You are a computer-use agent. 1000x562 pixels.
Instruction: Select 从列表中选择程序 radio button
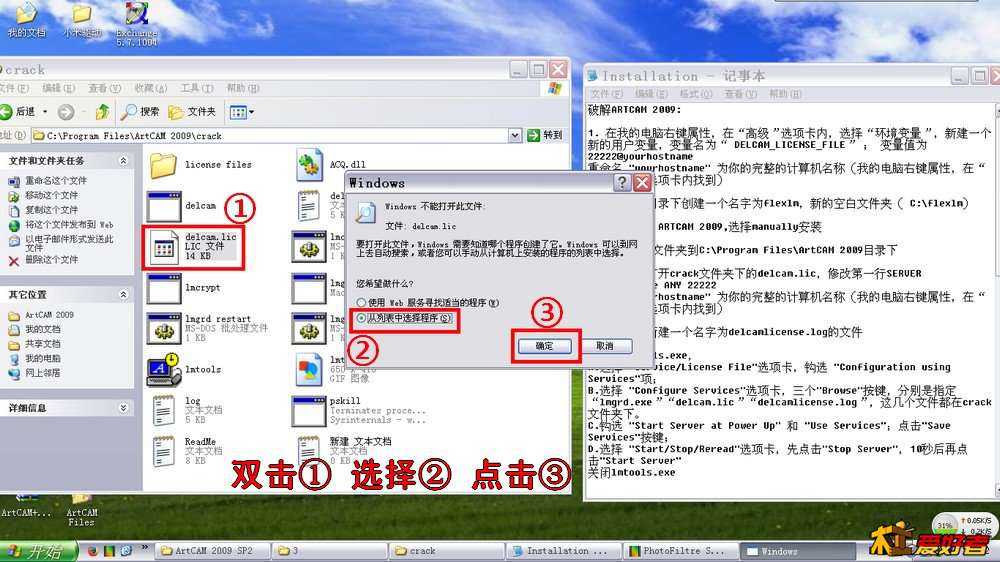click(362, 318)
